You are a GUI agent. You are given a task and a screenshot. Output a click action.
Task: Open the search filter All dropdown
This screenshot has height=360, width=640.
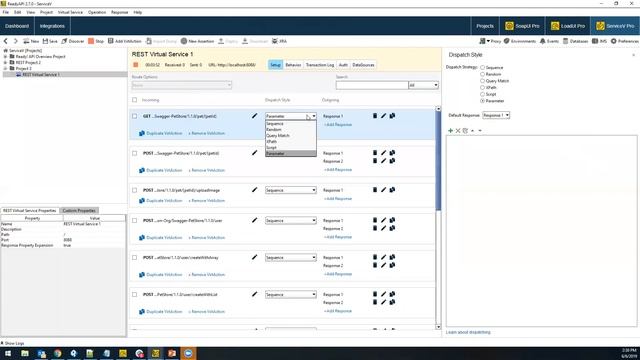423,85
